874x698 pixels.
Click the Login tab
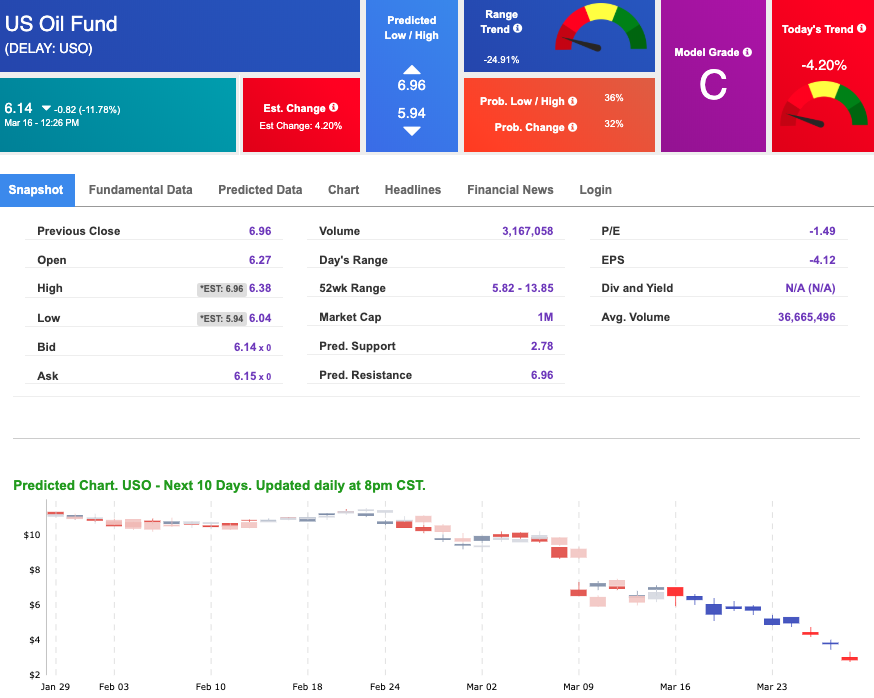click(x=595, y=190)
